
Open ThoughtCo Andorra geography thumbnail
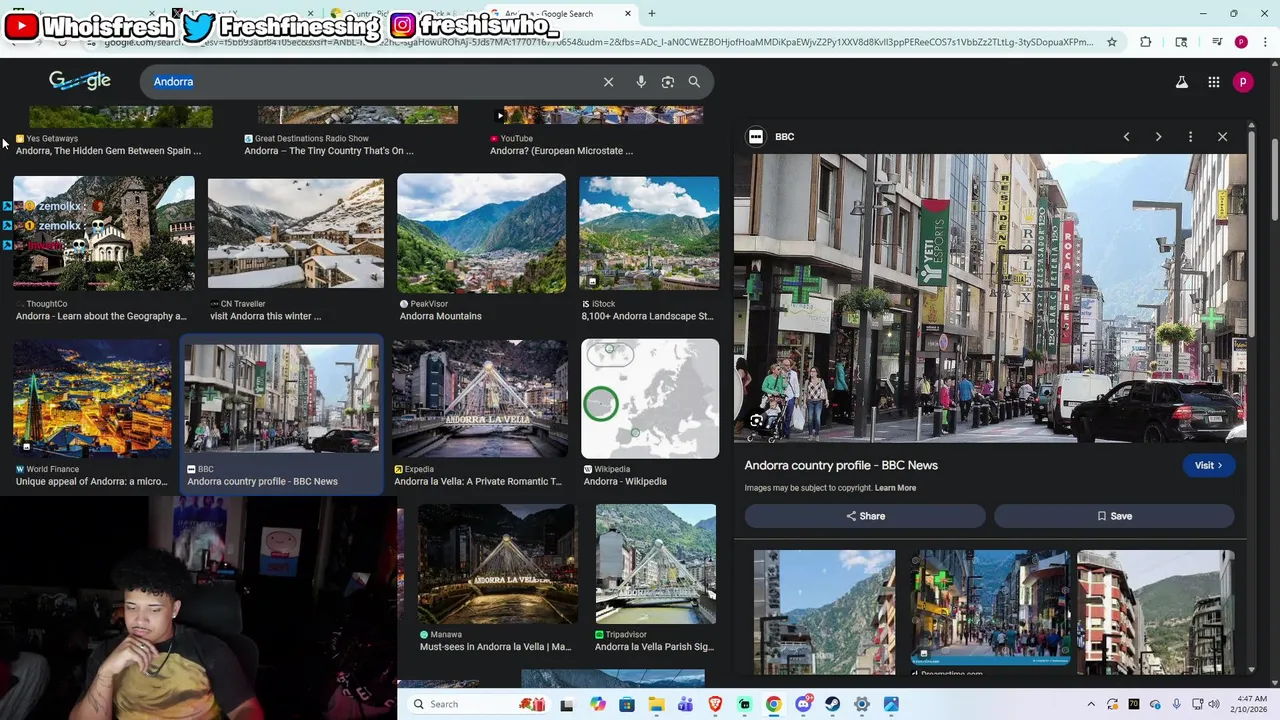tap(104, 234)
